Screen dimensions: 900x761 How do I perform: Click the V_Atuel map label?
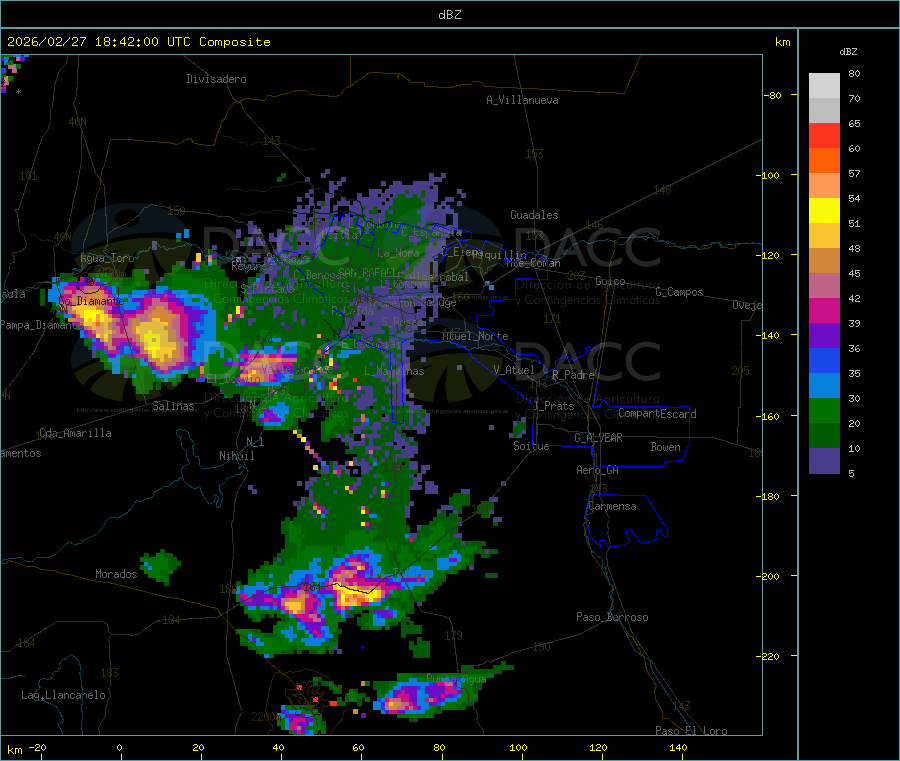pyautogui.click(x=514, y=371)
